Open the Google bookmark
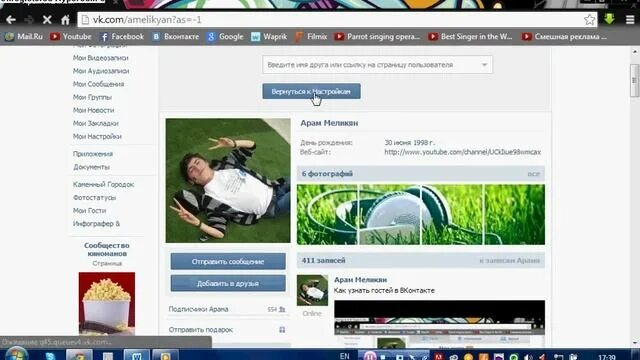The width and height of the screenshot is (640, 360). (x=225, y=37)
